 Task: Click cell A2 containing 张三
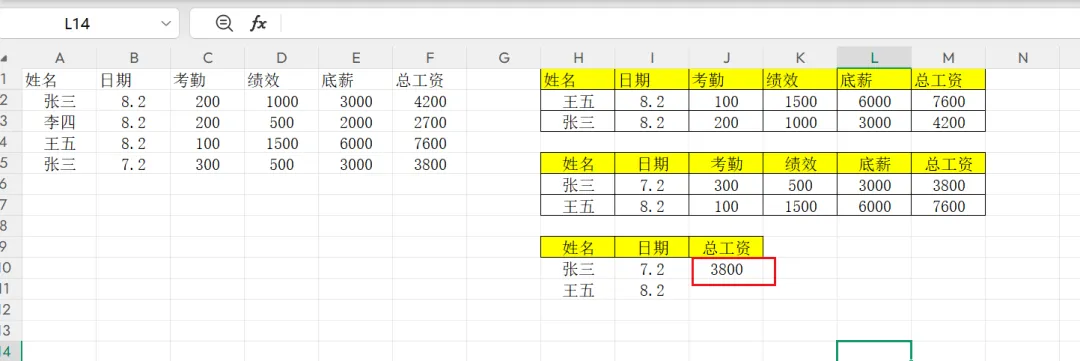[59, 102]
